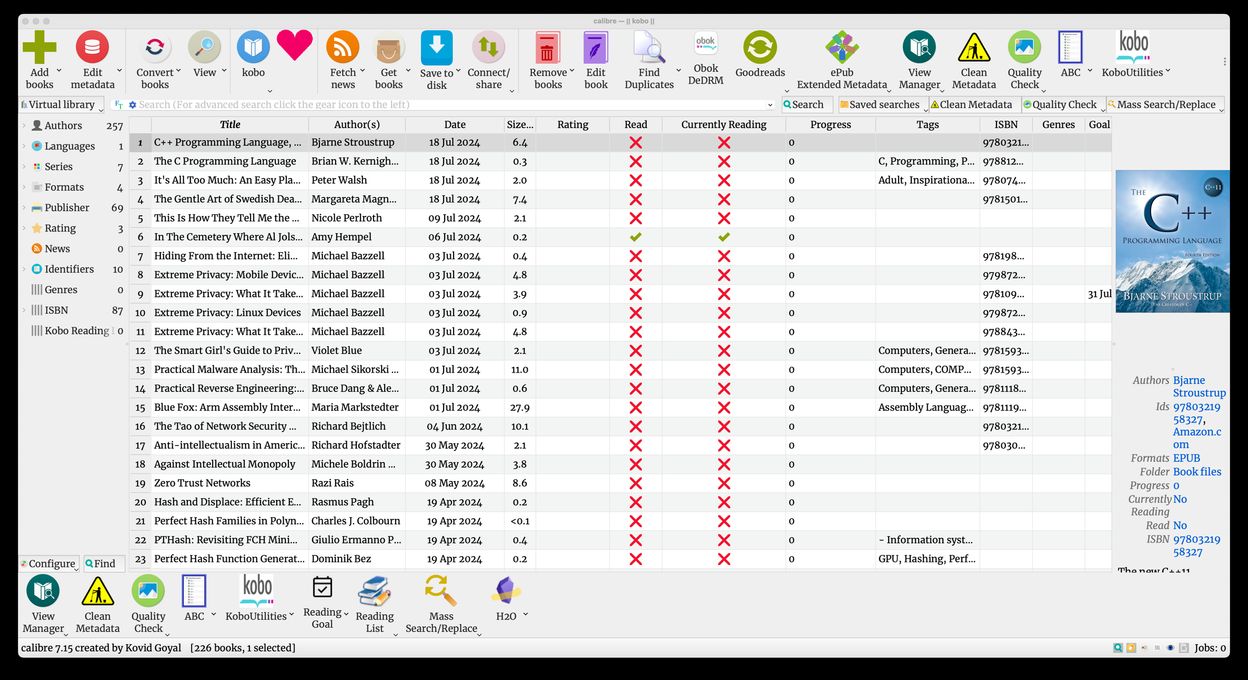Click the Find button in tag browser
Viewport: 1248px width, 680px height.
(x=103, y=564)
